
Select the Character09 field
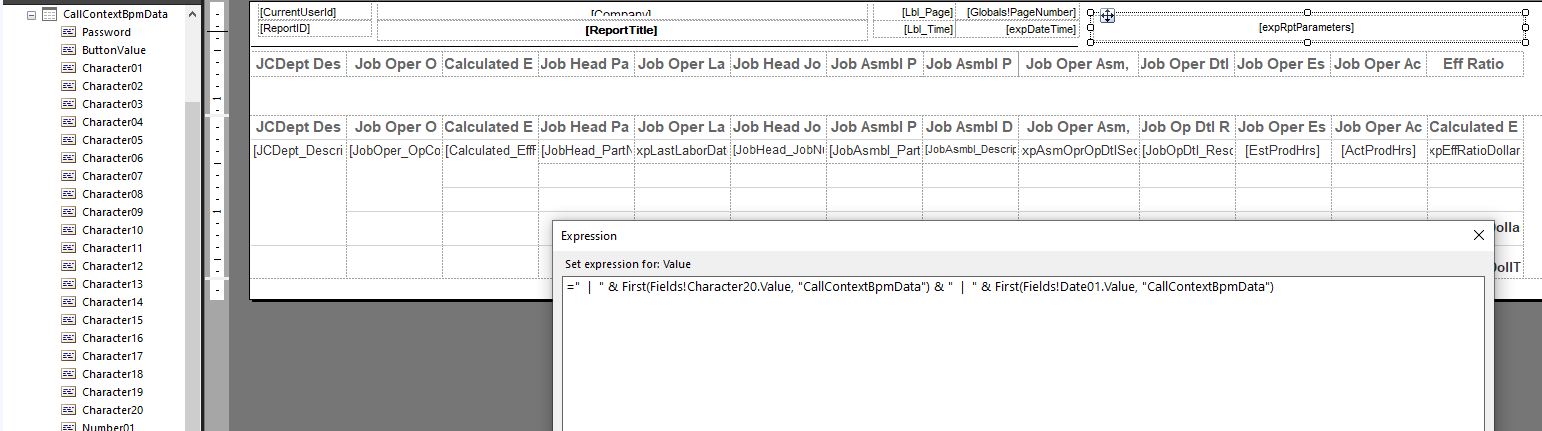point(112,212)
